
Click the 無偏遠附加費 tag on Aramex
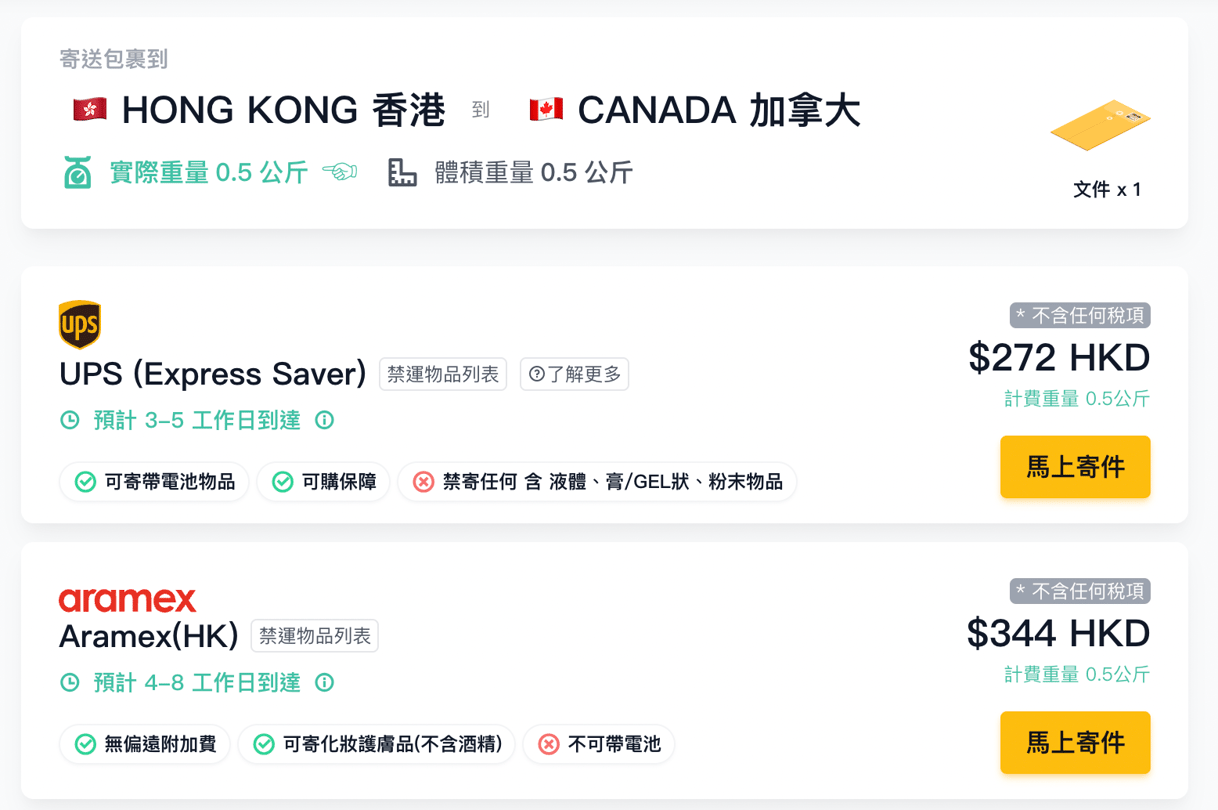(x=146, y=744)
